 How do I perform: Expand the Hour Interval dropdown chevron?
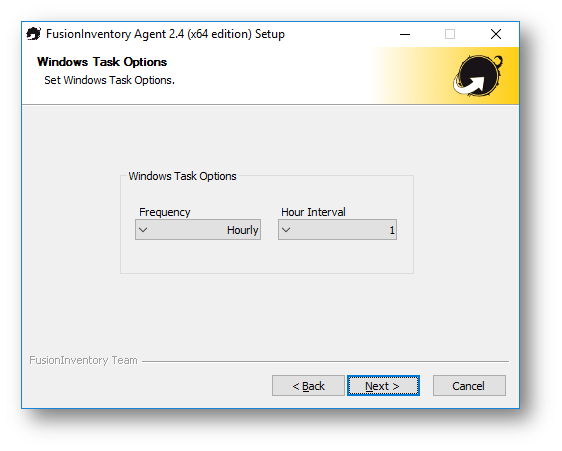tap(286, 230)
